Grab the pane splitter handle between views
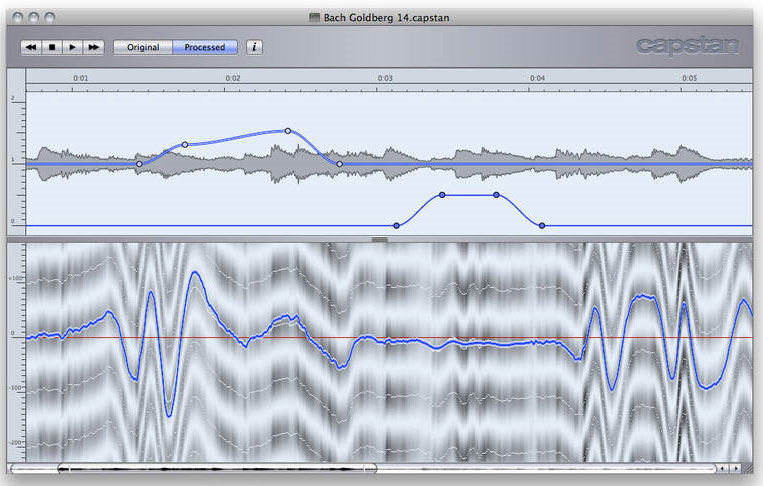Viewport: 763px width, 486px height. tap(380, 239)
